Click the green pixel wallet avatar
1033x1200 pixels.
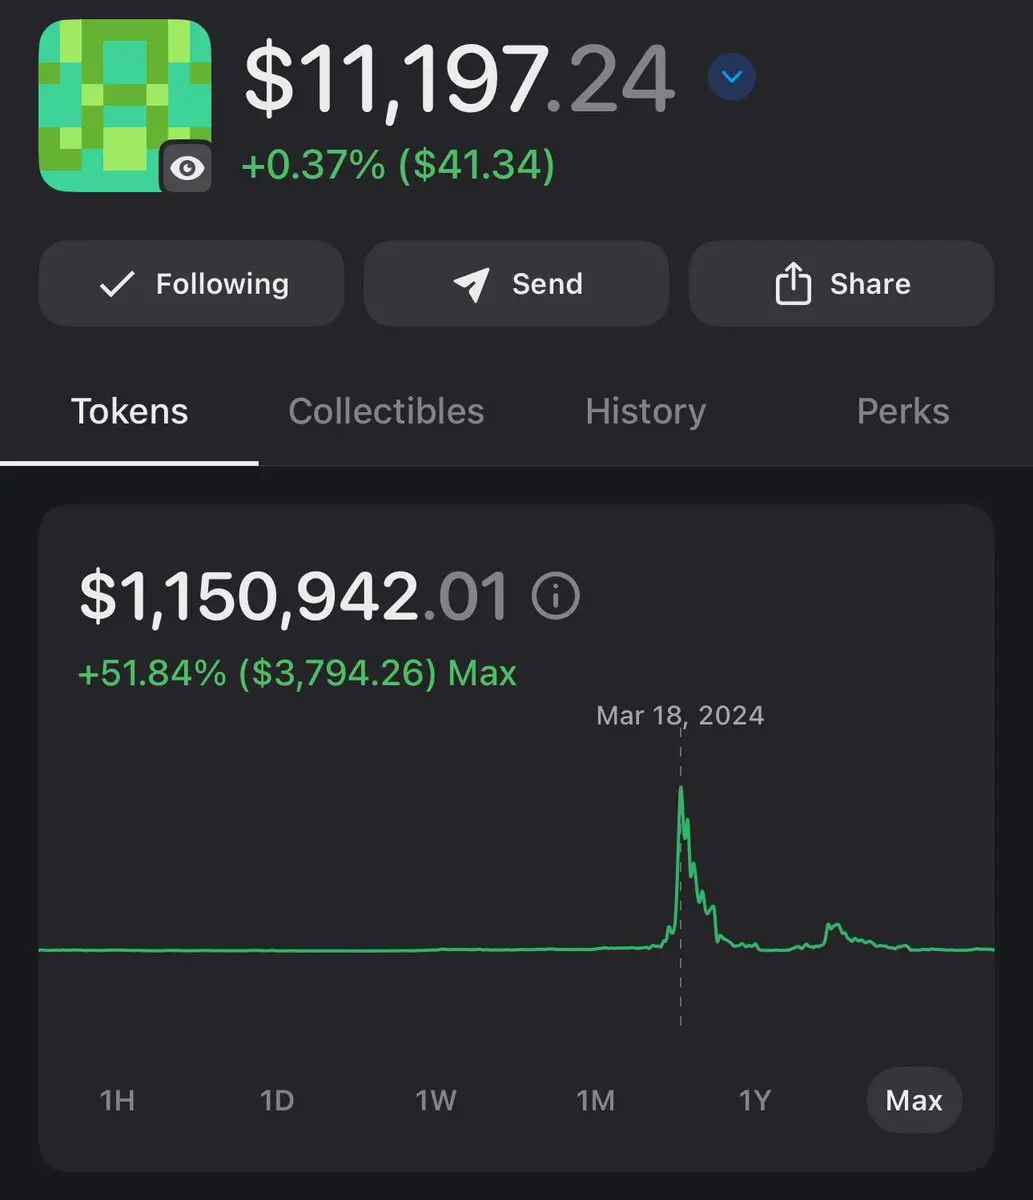[x=125, y=105]
